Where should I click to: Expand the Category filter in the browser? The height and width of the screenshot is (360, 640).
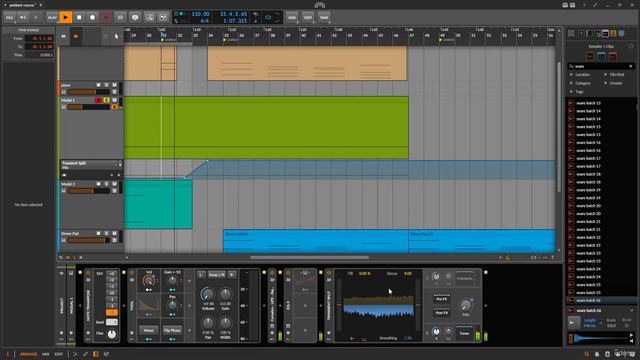[x=583, y=83]
